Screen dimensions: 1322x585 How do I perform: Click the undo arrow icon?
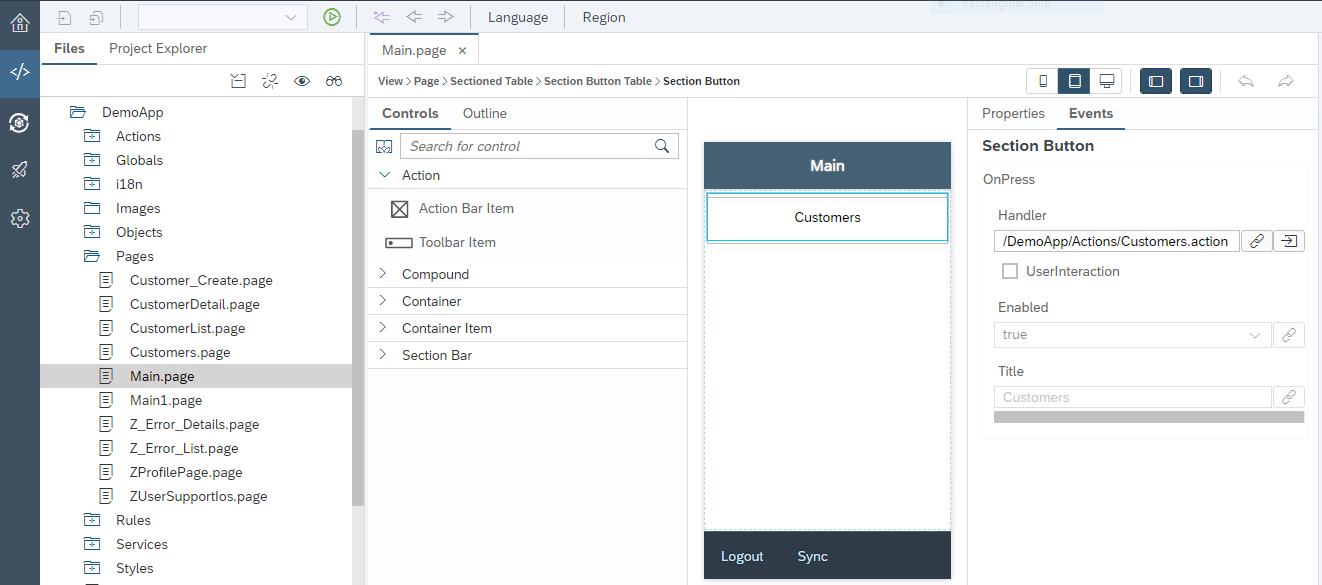[x=1246, y=81]
